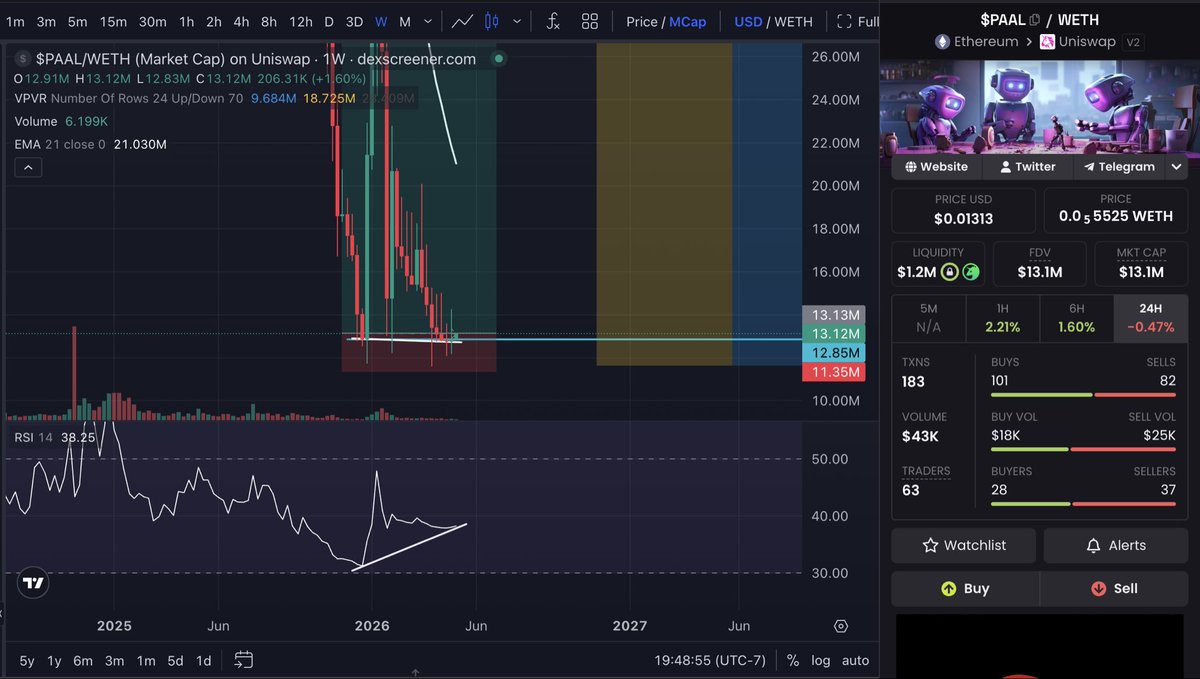This screenshot has height=679, width=1200.
Task: Open the fx indicators icon
Action: tap(552, 21)
